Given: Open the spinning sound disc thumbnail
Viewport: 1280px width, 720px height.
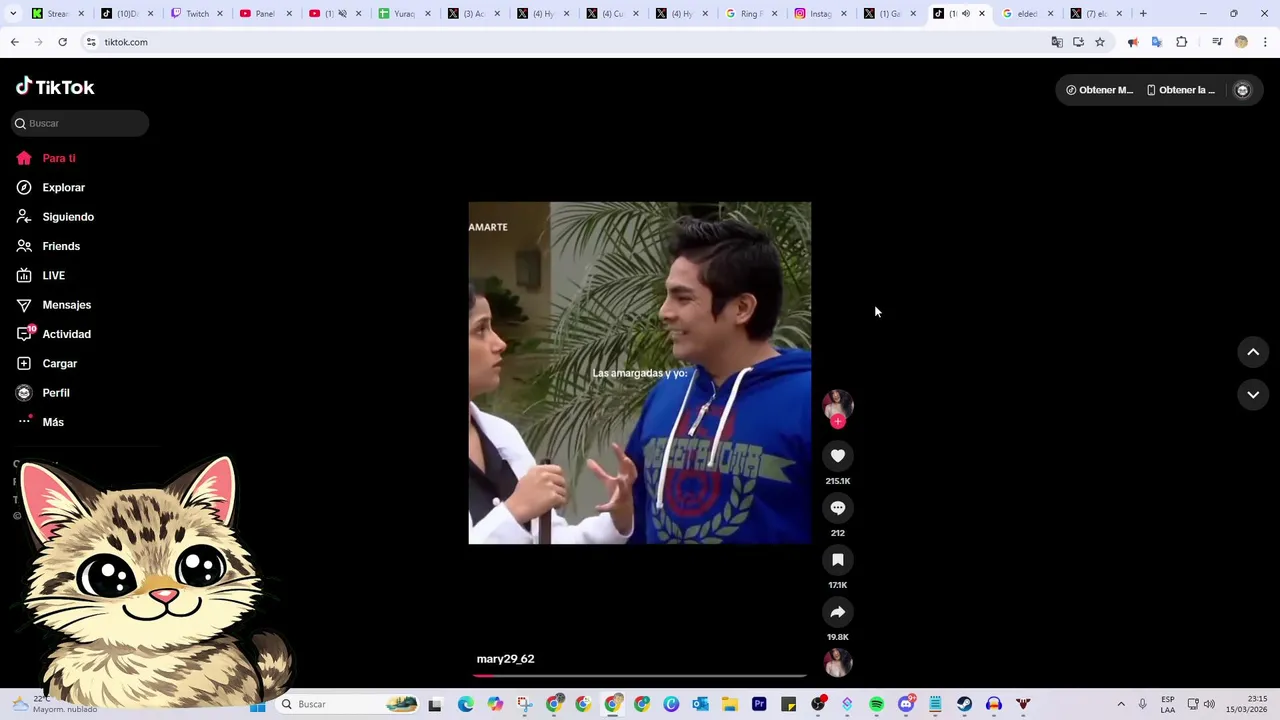Looking at the screenshot, I should [838, 662].
